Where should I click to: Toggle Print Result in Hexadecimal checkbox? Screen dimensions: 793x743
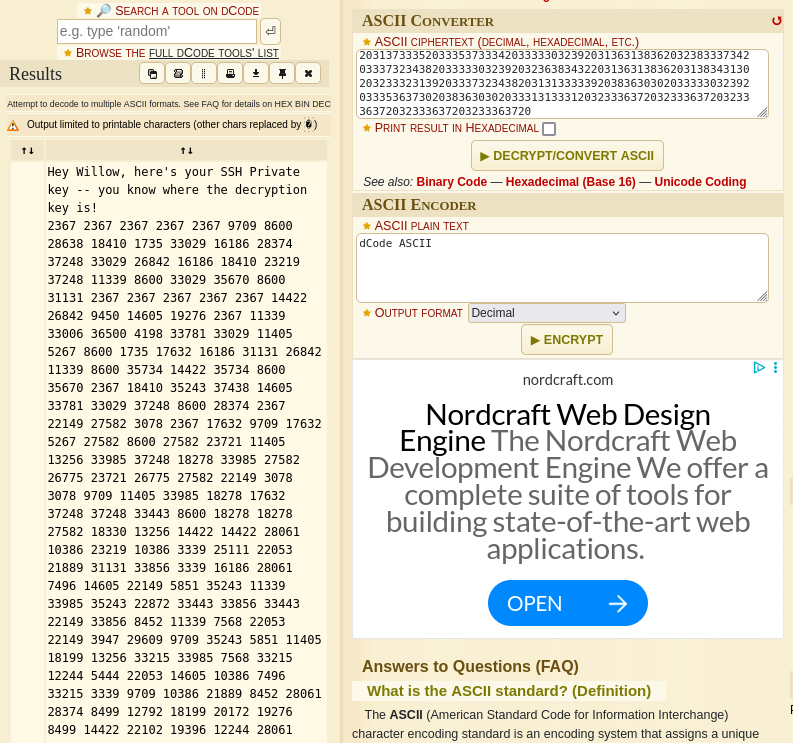(549, 129)
